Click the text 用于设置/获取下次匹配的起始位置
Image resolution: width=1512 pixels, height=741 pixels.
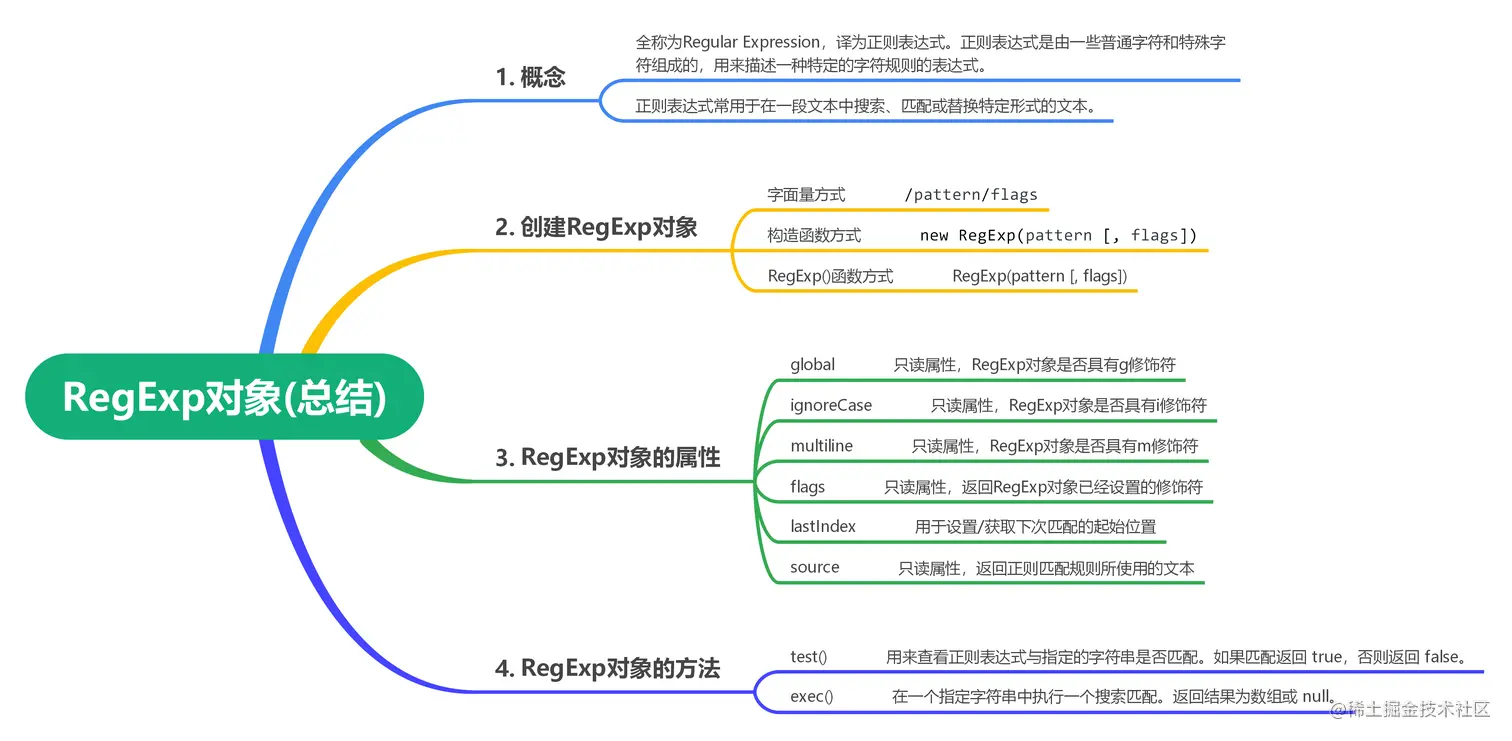pyautogui.click(x=1035, y=526)
